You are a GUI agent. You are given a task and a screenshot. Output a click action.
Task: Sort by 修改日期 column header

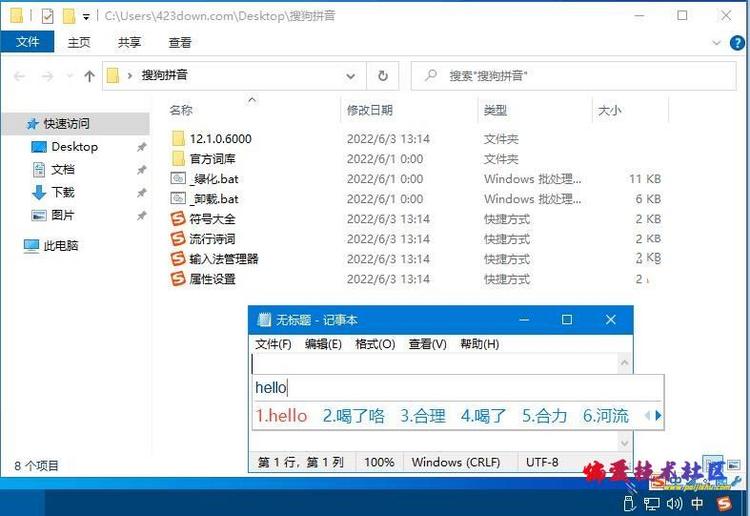[369, 110]
